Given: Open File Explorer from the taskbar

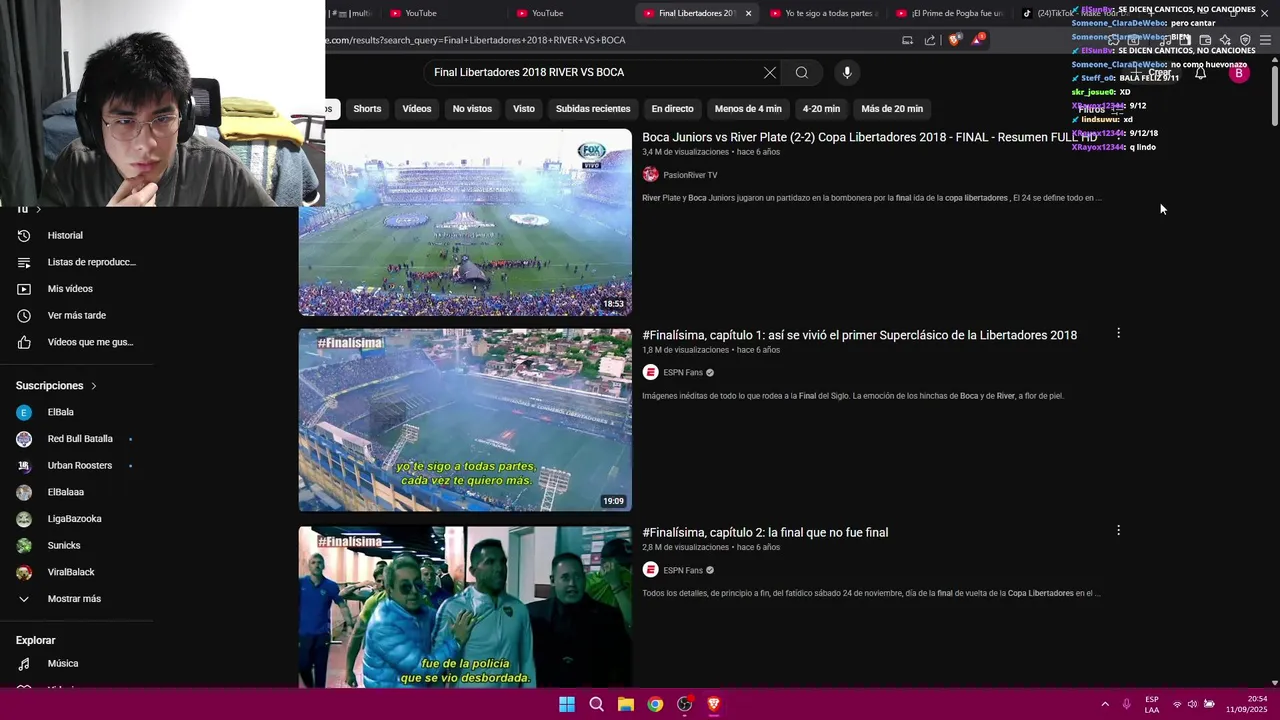Looking at the screenshot, I should [625, 704].
